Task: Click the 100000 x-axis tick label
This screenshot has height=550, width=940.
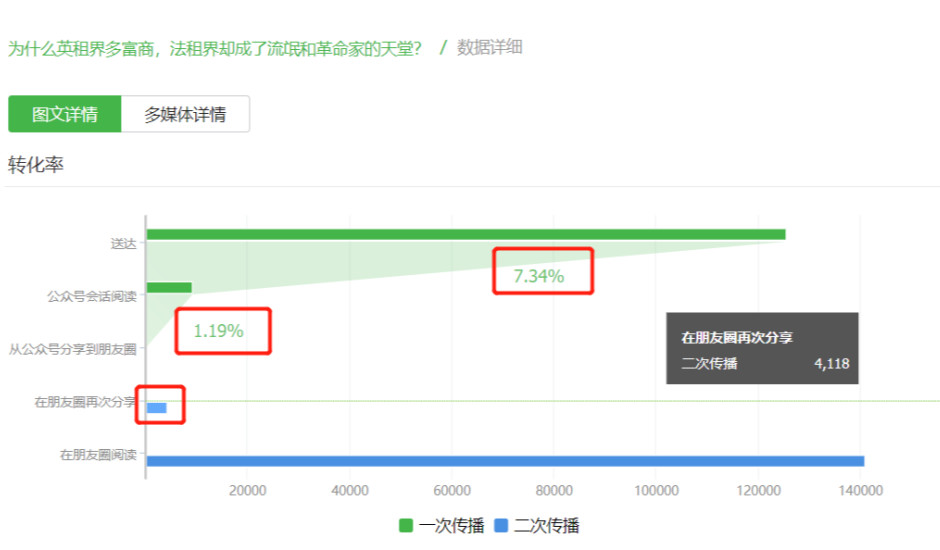Action: click(x=656, y=491)
